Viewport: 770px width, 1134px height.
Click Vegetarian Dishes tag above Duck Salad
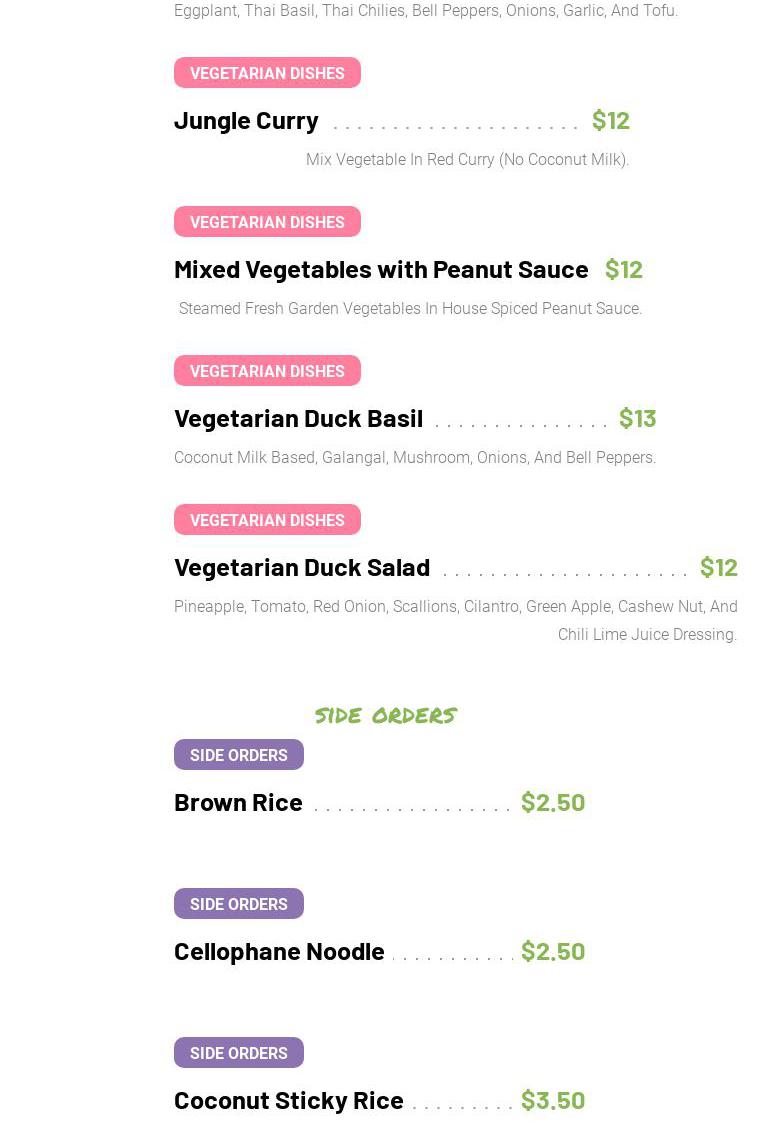[x=267, y=520]
